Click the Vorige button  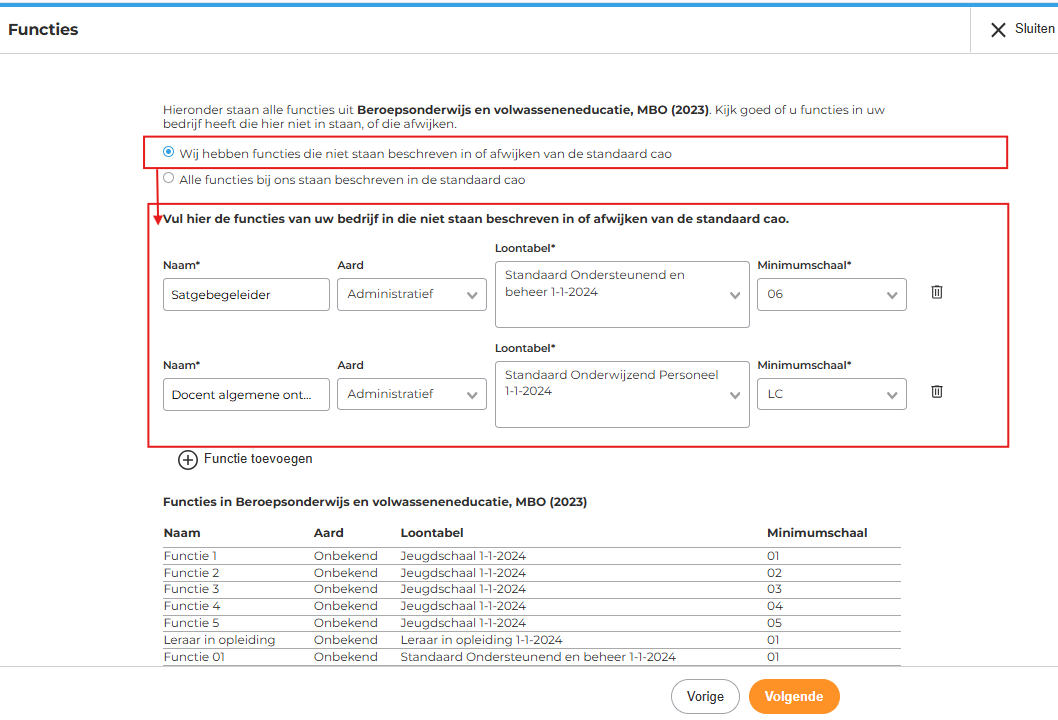tap(705, 696)
